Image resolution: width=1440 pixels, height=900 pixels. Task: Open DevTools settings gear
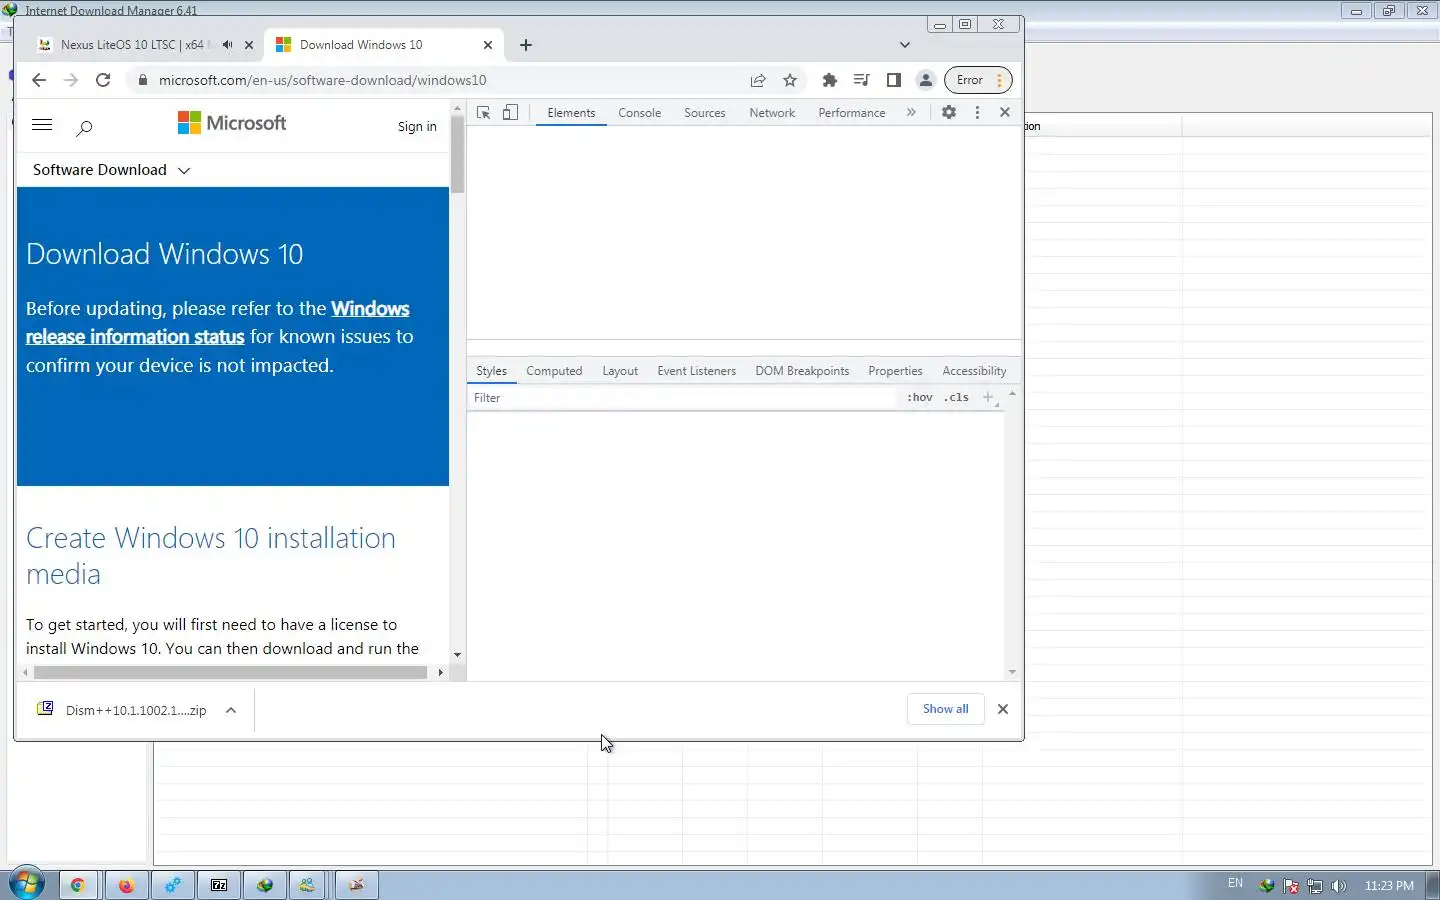[x=949, y=113]
